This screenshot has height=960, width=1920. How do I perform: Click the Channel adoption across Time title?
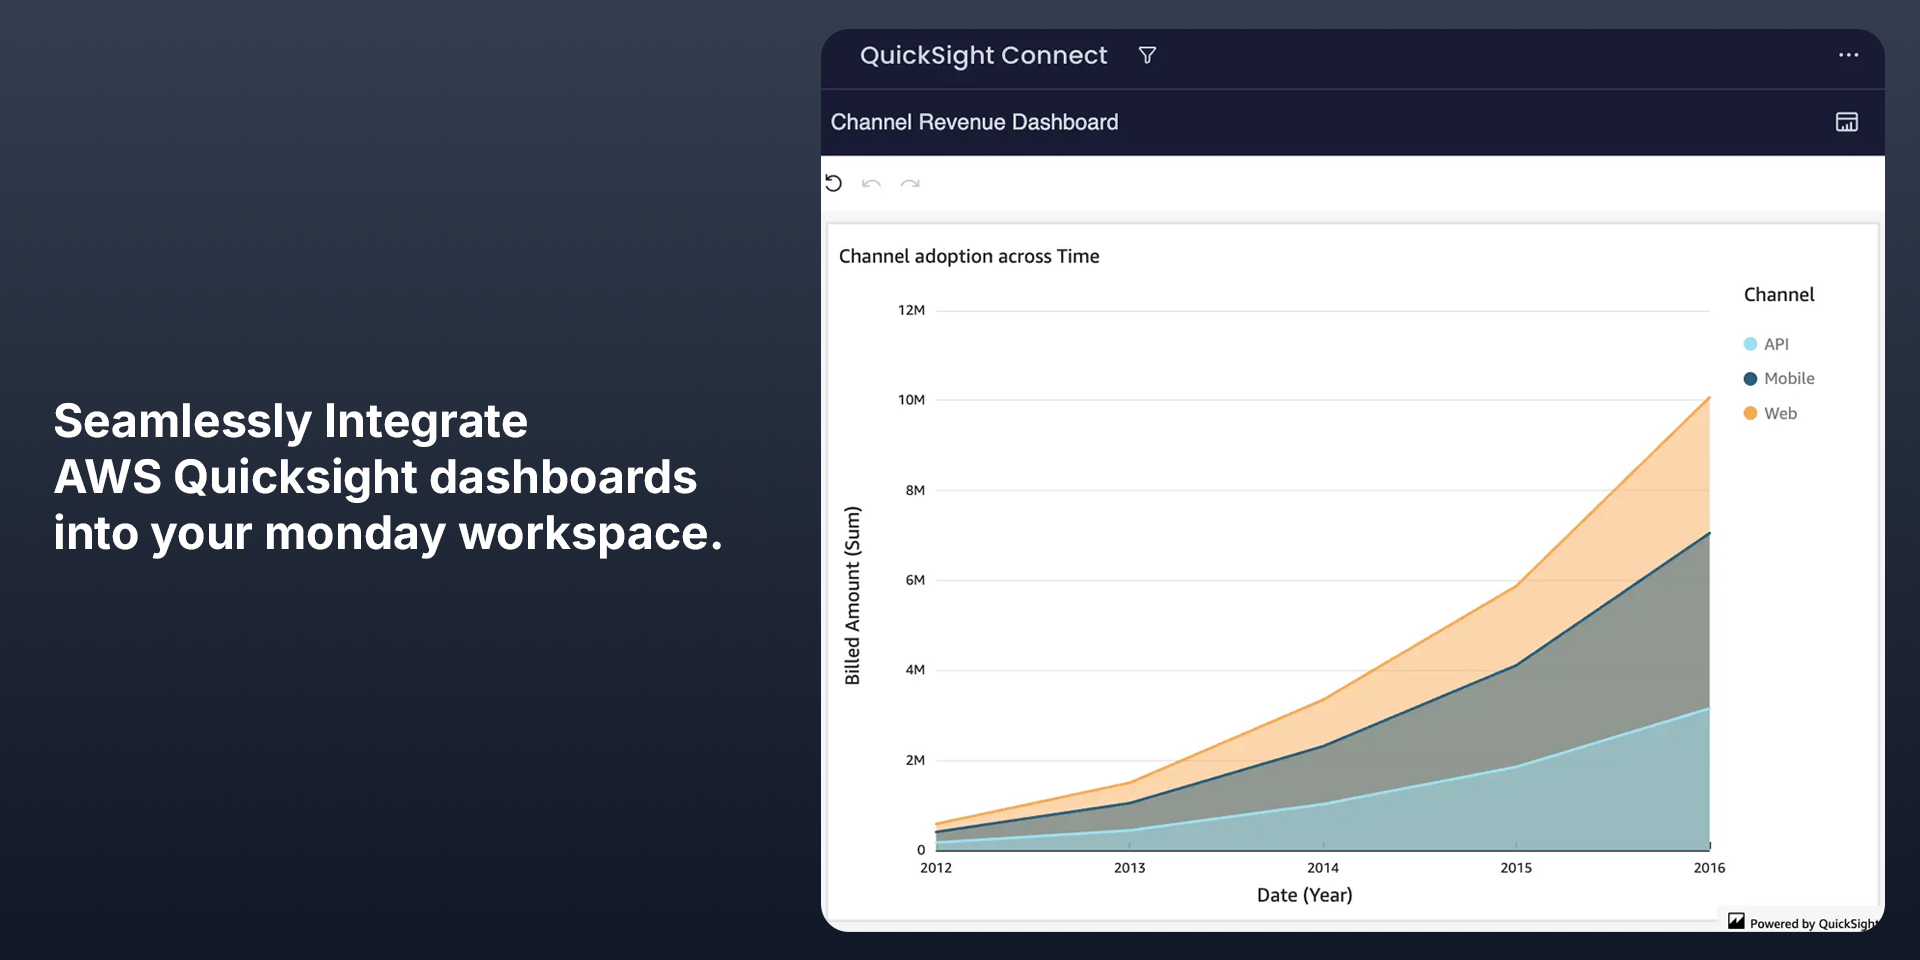coord(968,257)
